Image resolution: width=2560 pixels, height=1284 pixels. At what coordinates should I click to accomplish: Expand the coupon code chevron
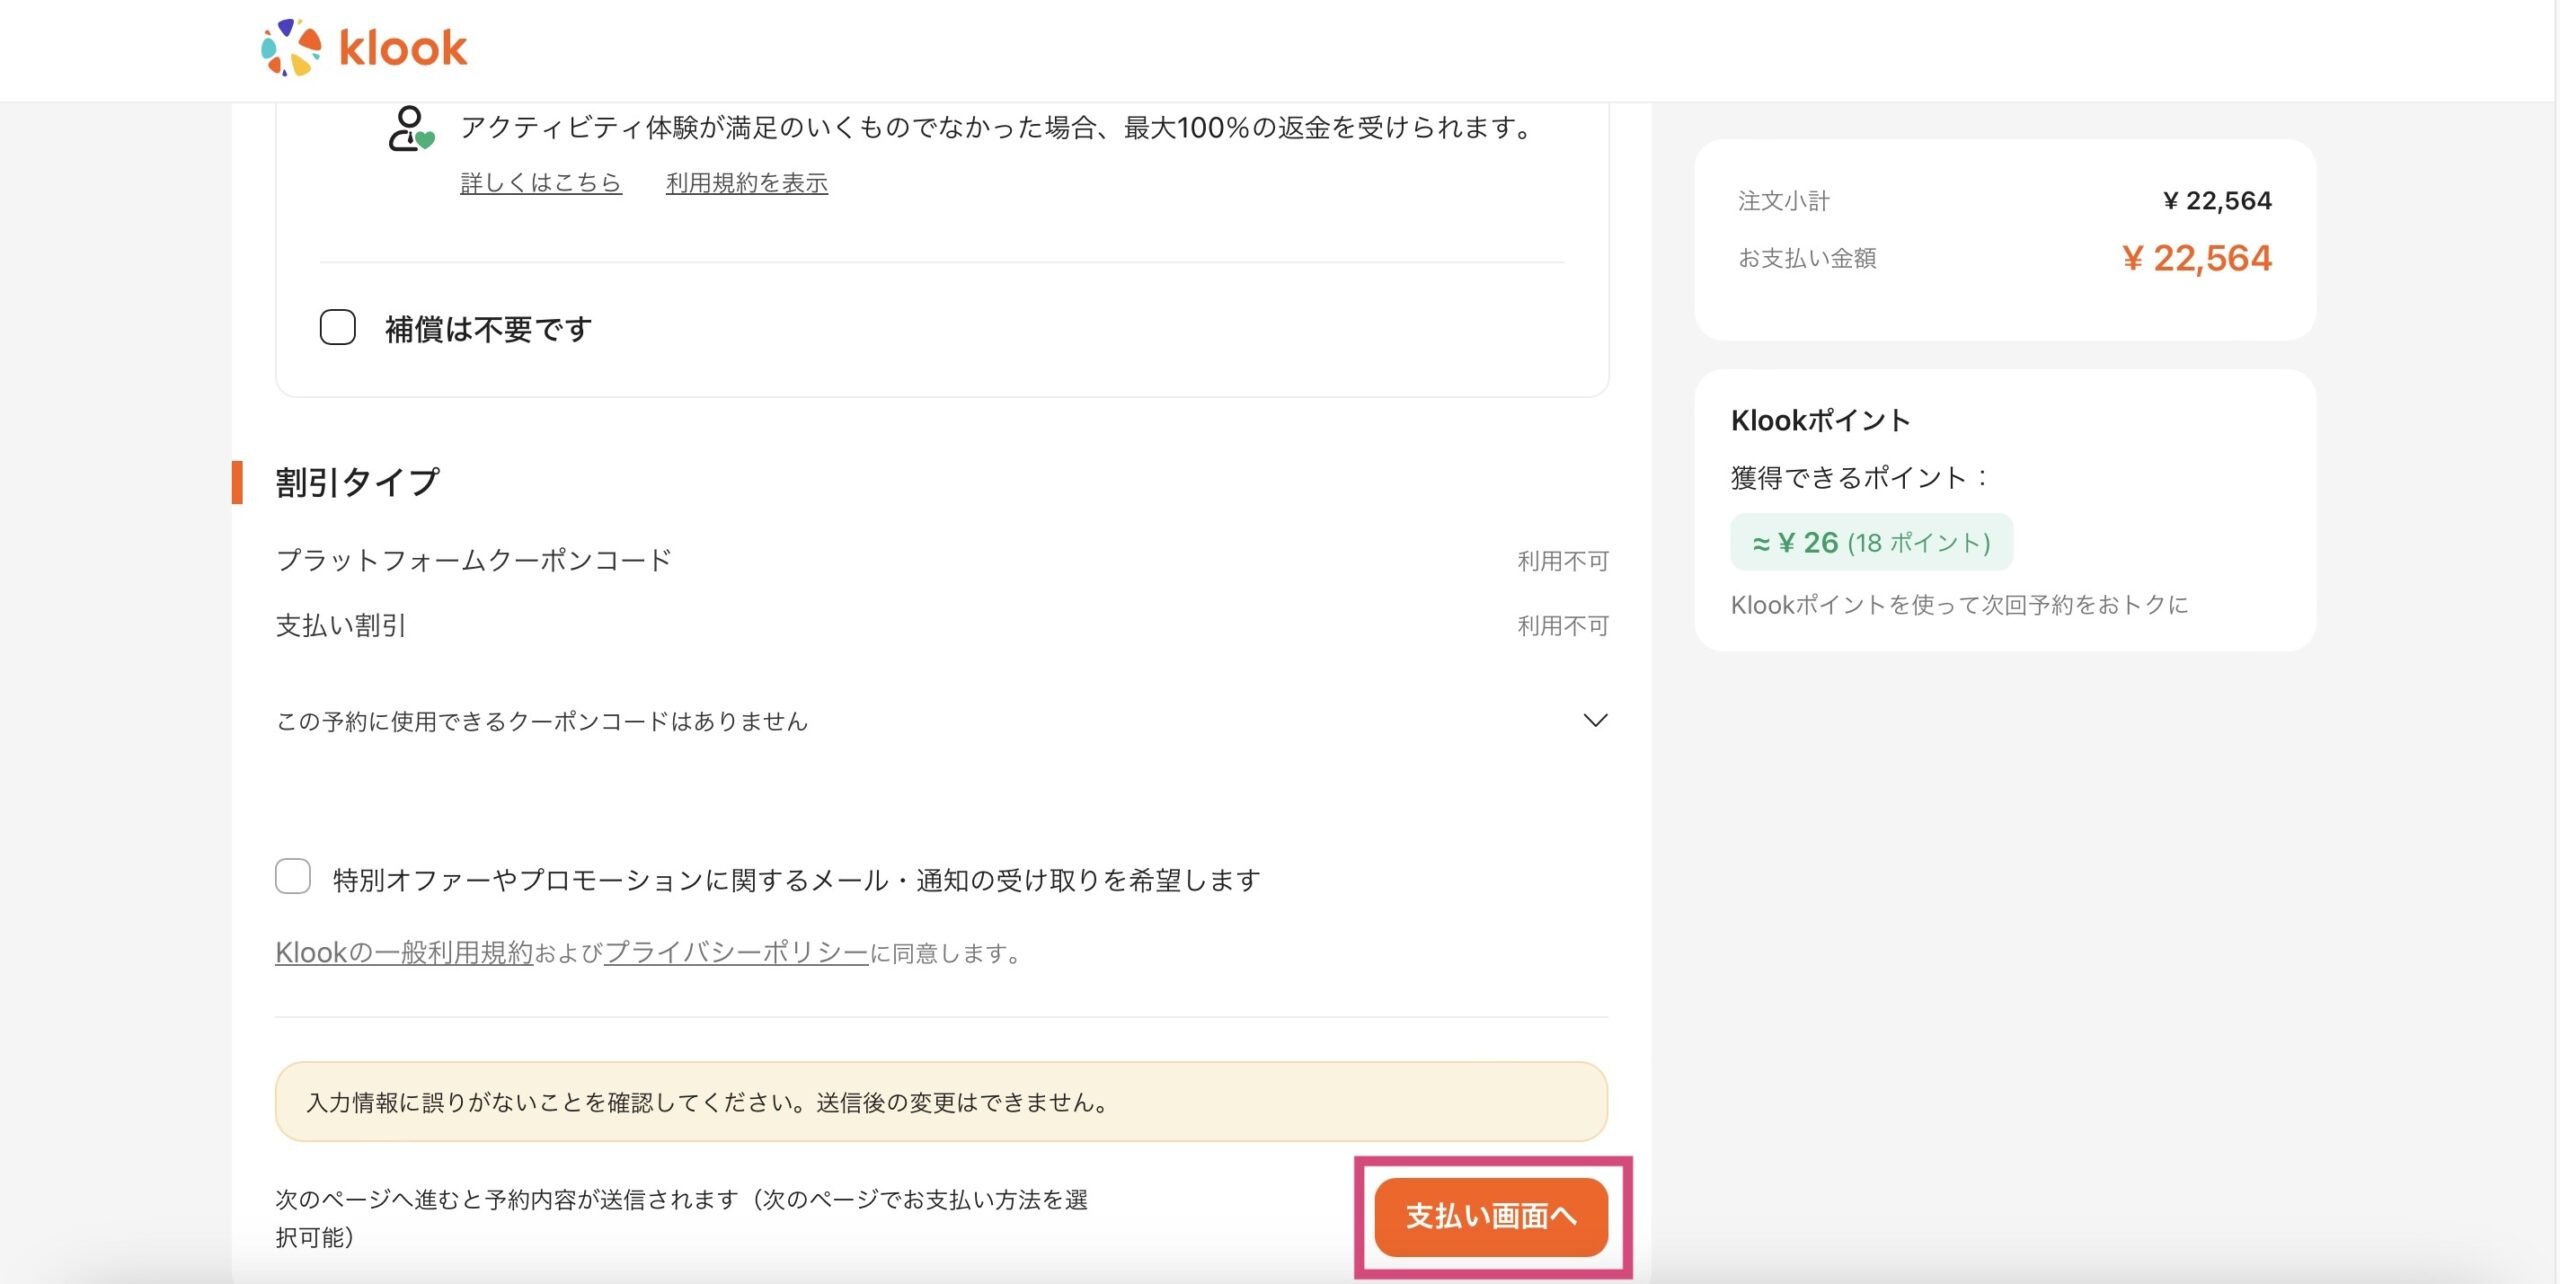click(1595, 720)
